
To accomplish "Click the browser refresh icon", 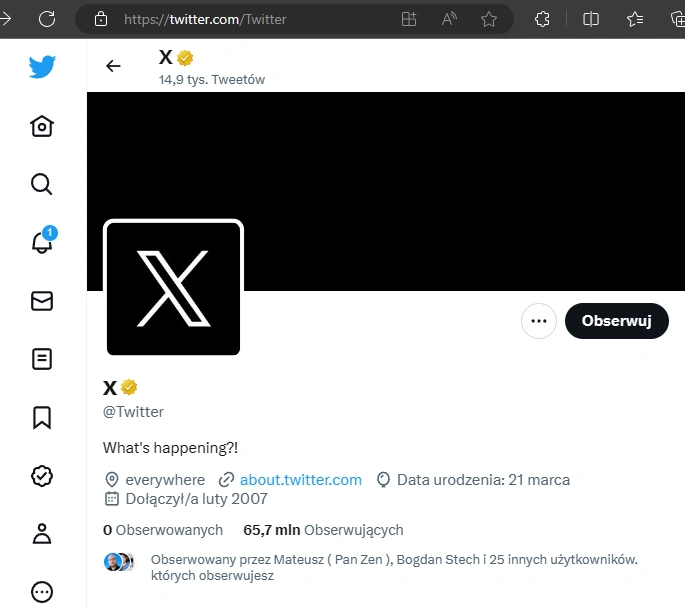I will 47,19.
